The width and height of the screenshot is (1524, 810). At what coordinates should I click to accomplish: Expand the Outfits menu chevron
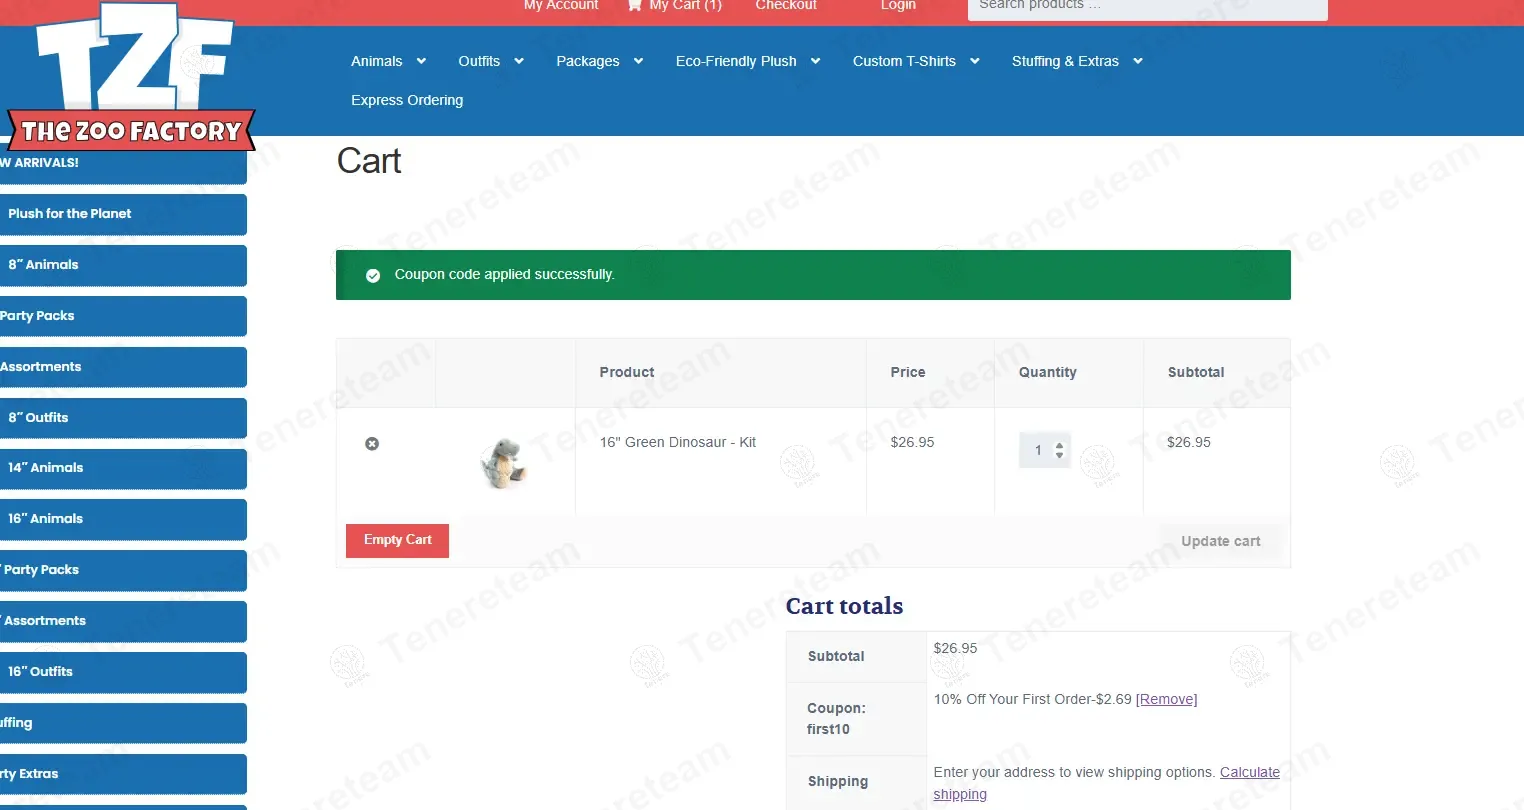pos(519,61)
